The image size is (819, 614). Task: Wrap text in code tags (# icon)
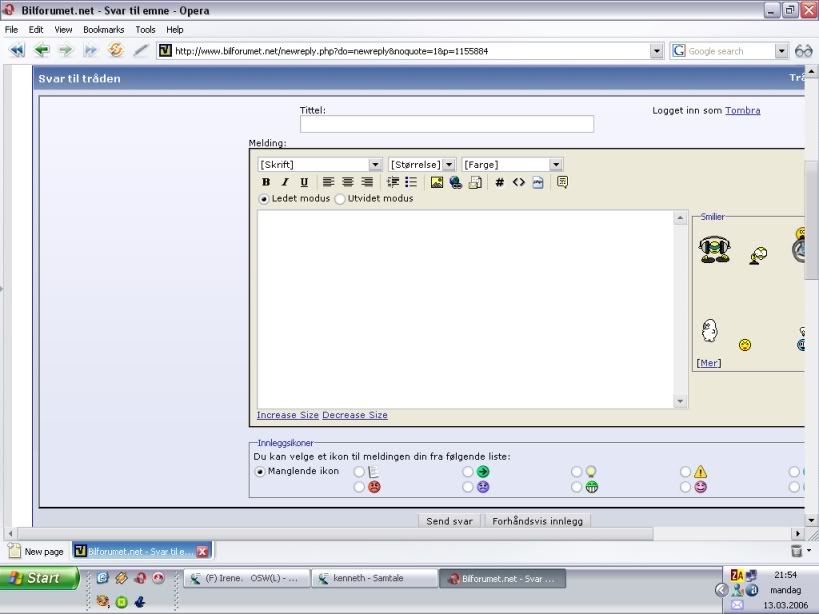[499, 182]
